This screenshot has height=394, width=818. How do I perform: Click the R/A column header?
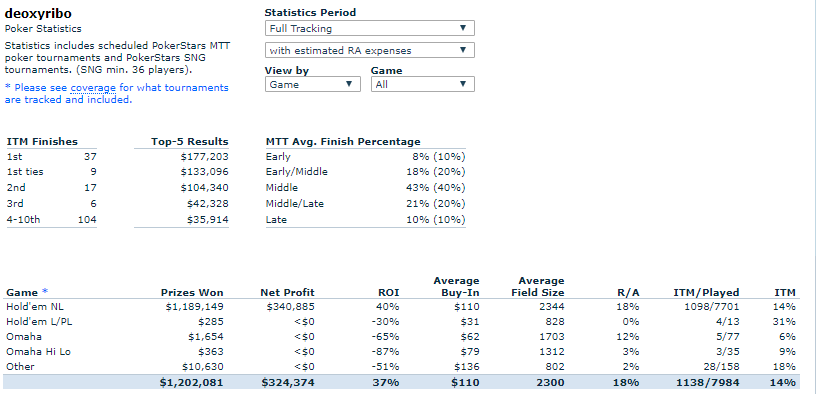[628, 293]
